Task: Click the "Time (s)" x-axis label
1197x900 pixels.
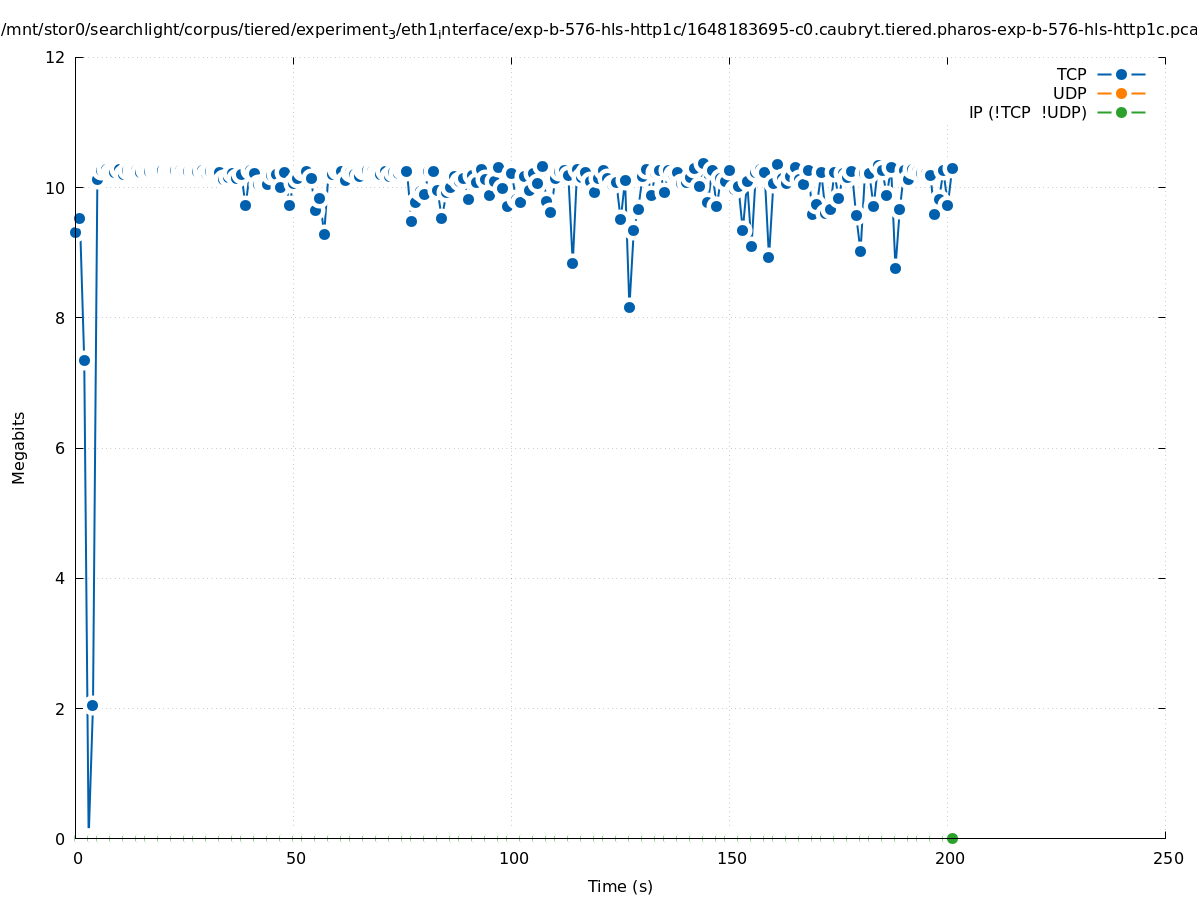Action: pos(620,886)
